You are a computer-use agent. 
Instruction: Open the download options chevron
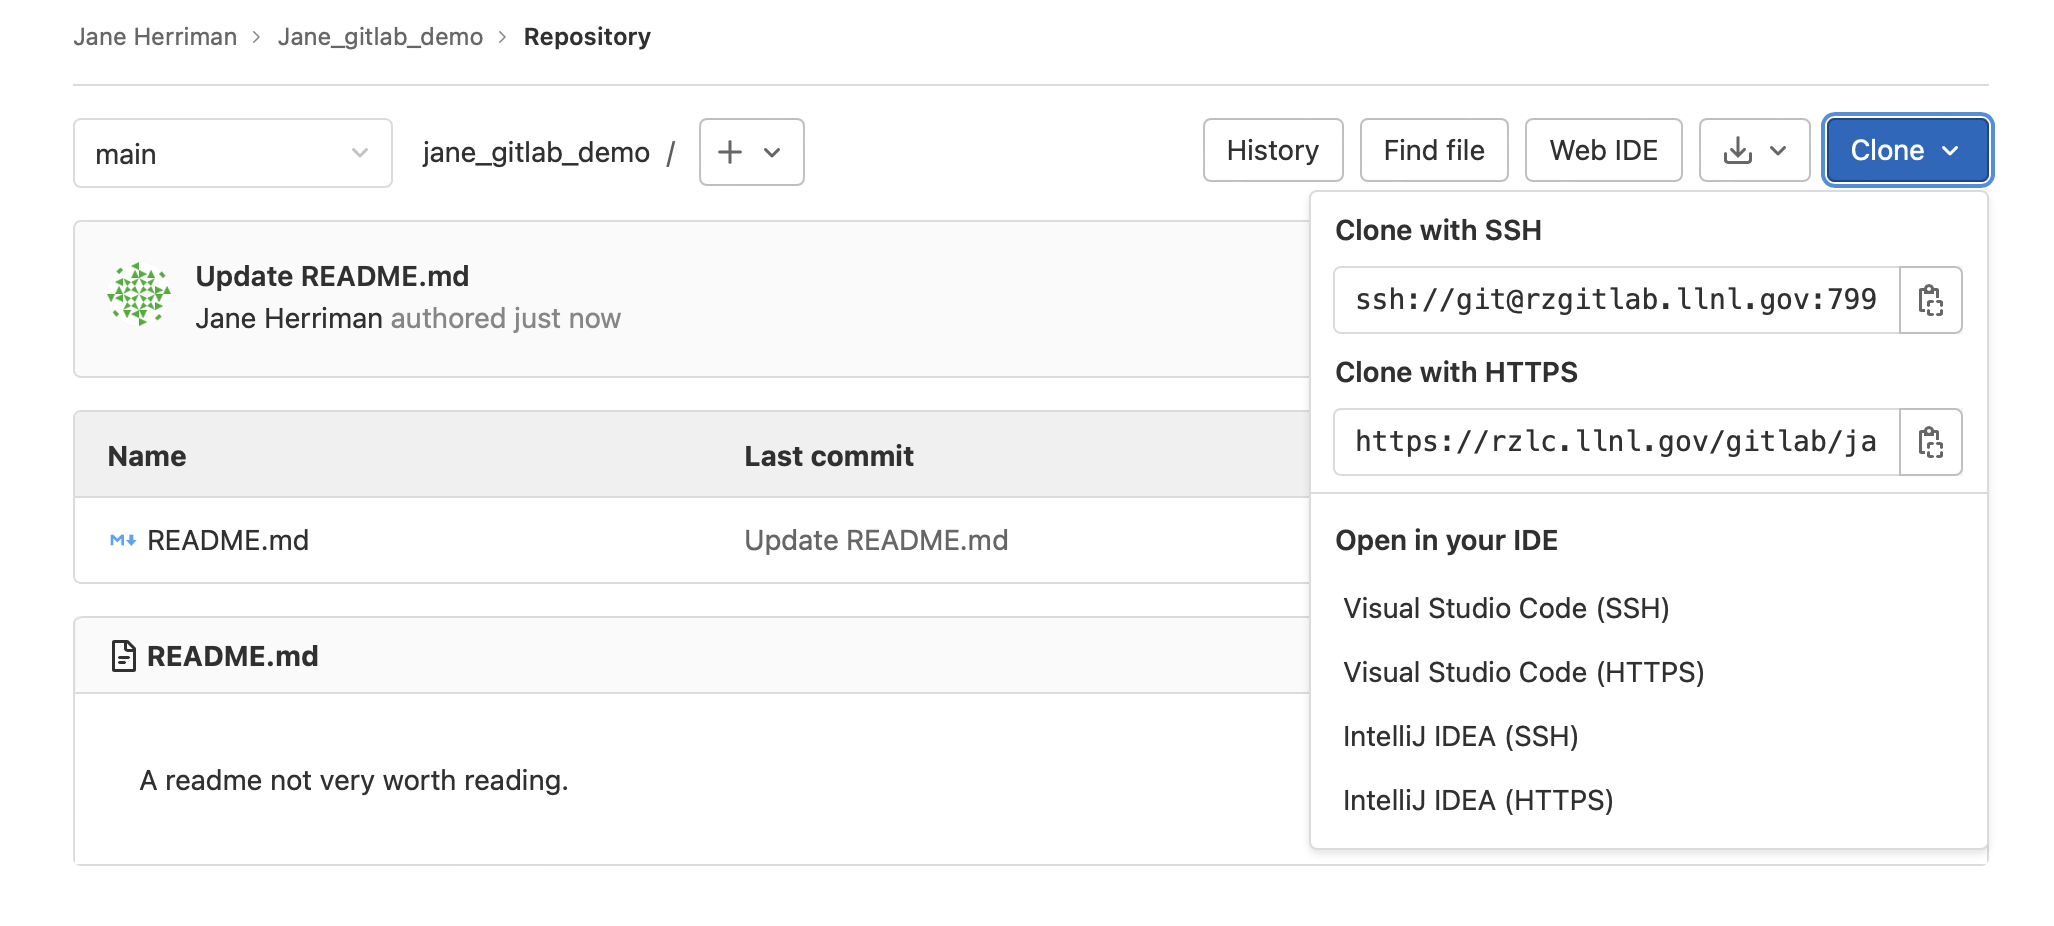[1778, 151]
